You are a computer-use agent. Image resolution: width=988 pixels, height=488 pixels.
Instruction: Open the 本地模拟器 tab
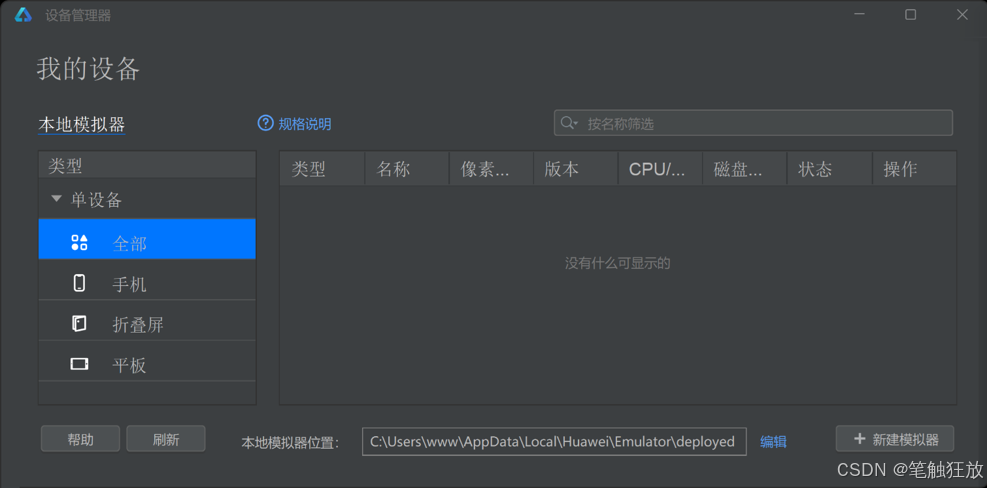pyautogui.click(x=82, y=124)
